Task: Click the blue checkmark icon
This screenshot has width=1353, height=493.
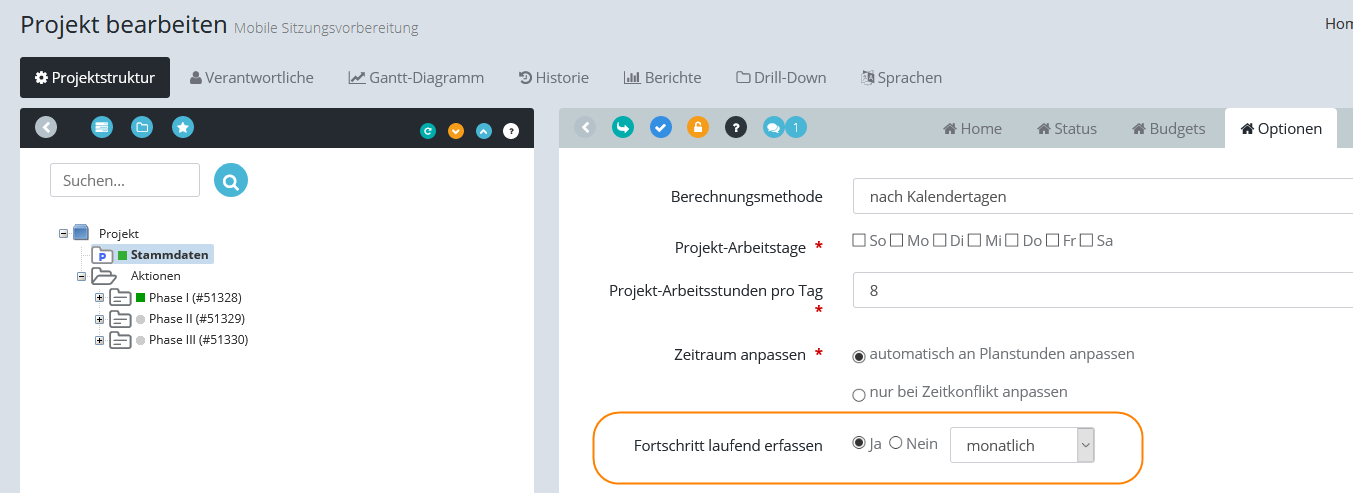Action: click(660, 127)
